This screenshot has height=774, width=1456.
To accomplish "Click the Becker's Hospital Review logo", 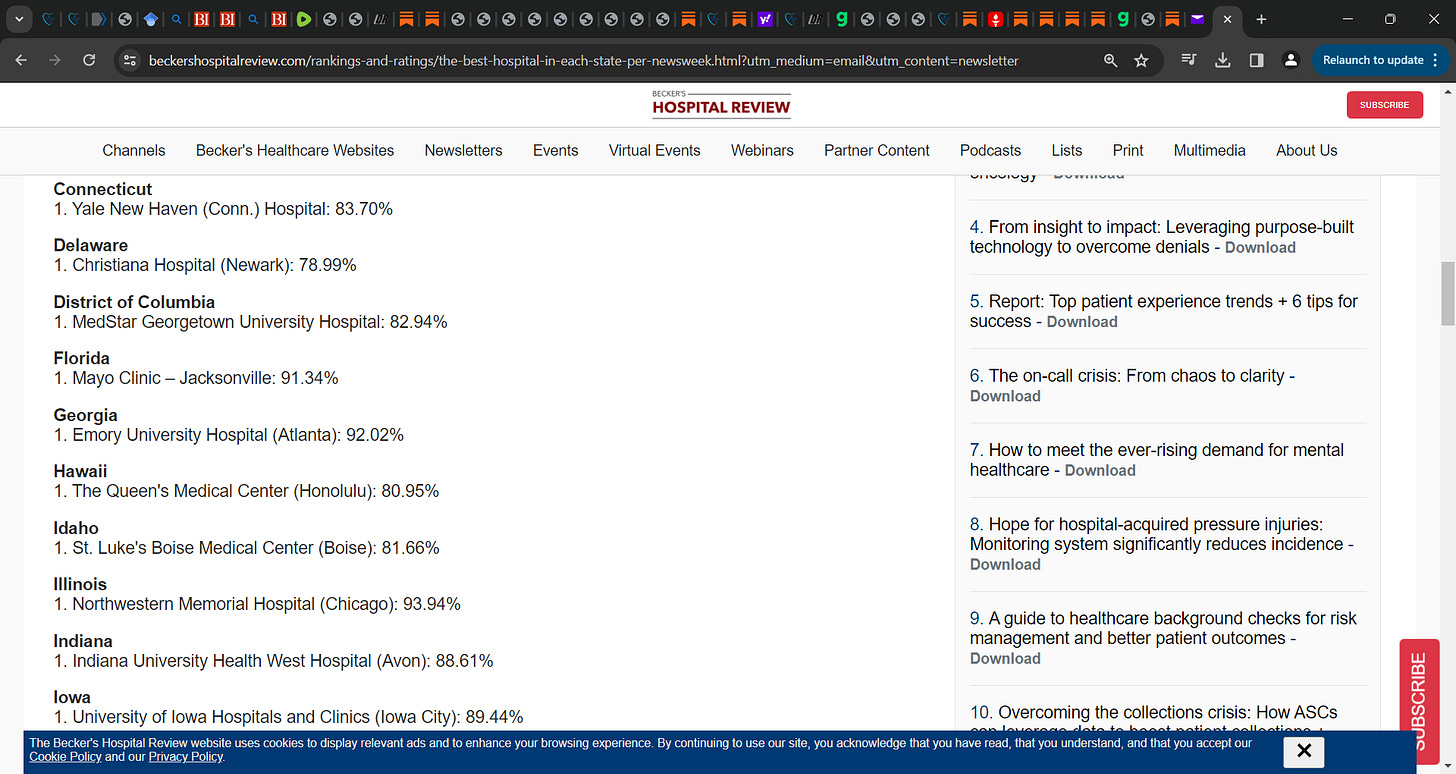I will point(721,104).
